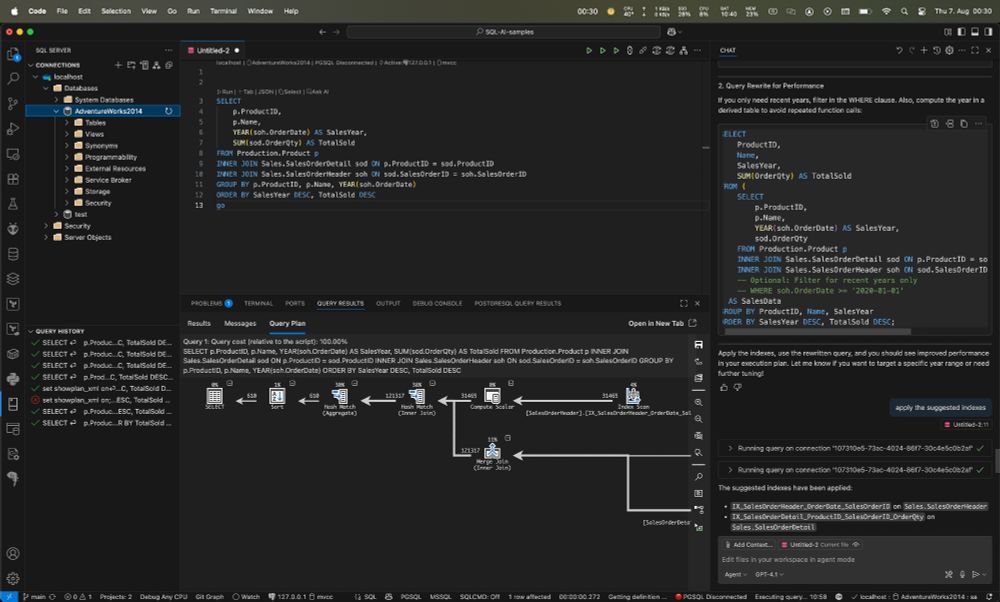Open the plan properties pane icon
Viewport: 1000px width, 602px height.
[698, 493]
